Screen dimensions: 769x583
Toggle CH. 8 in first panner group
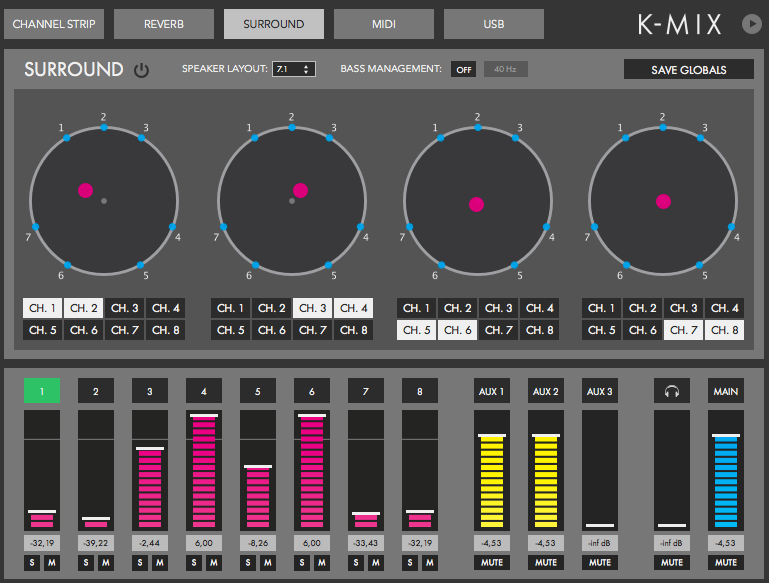pos(165,330)
